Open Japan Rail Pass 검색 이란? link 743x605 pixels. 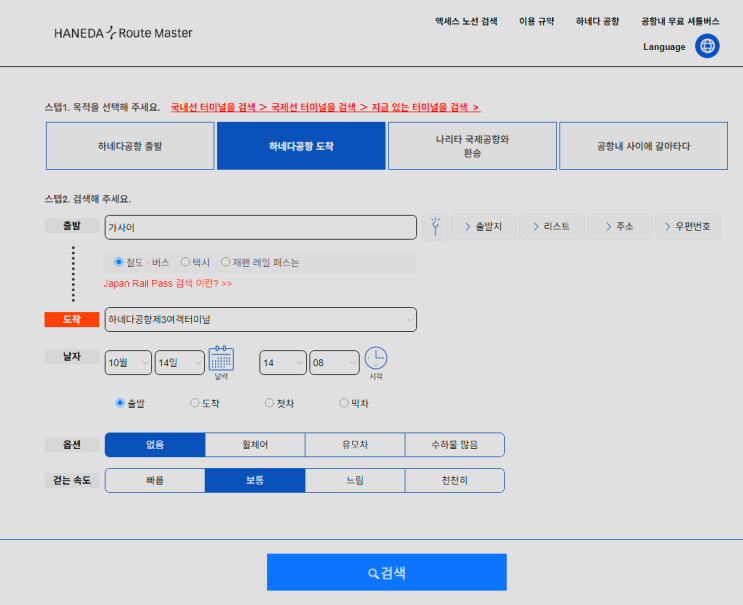point(168,283)
